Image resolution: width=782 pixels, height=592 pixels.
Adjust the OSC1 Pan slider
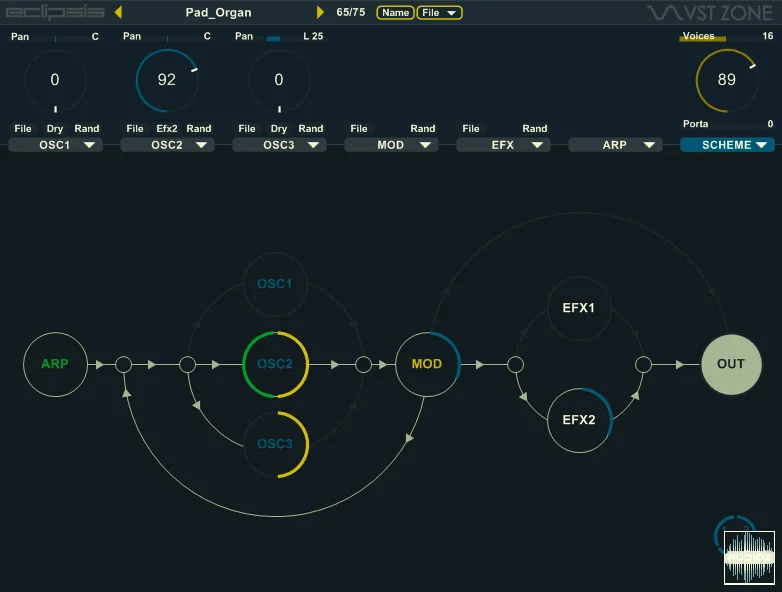(x=55, y=39)
